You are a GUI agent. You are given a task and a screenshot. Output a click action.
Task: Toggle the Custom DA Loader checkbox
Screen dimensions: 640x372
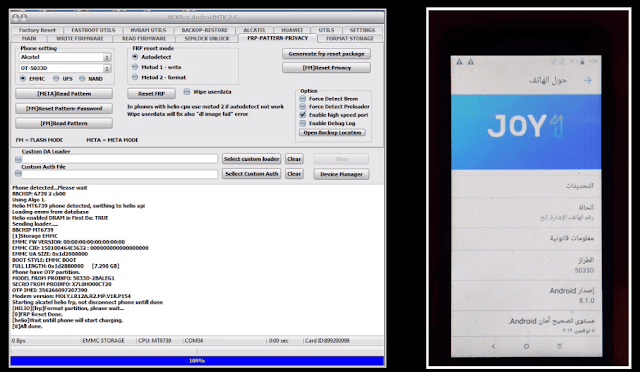(x=18, y=160)
